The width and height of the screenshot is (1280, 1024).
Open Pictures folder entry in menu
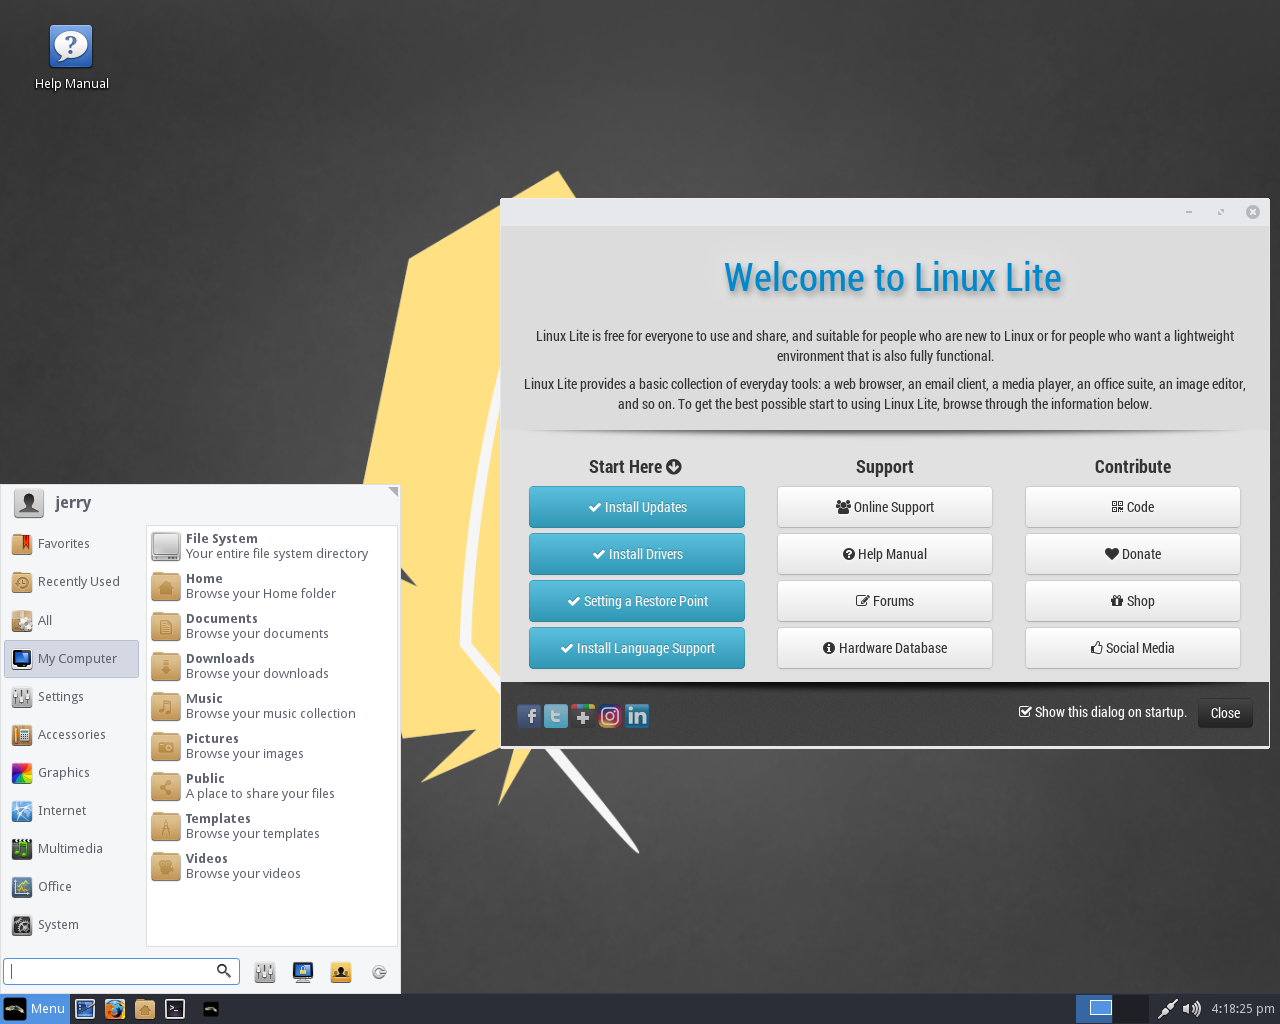(272, 746)
